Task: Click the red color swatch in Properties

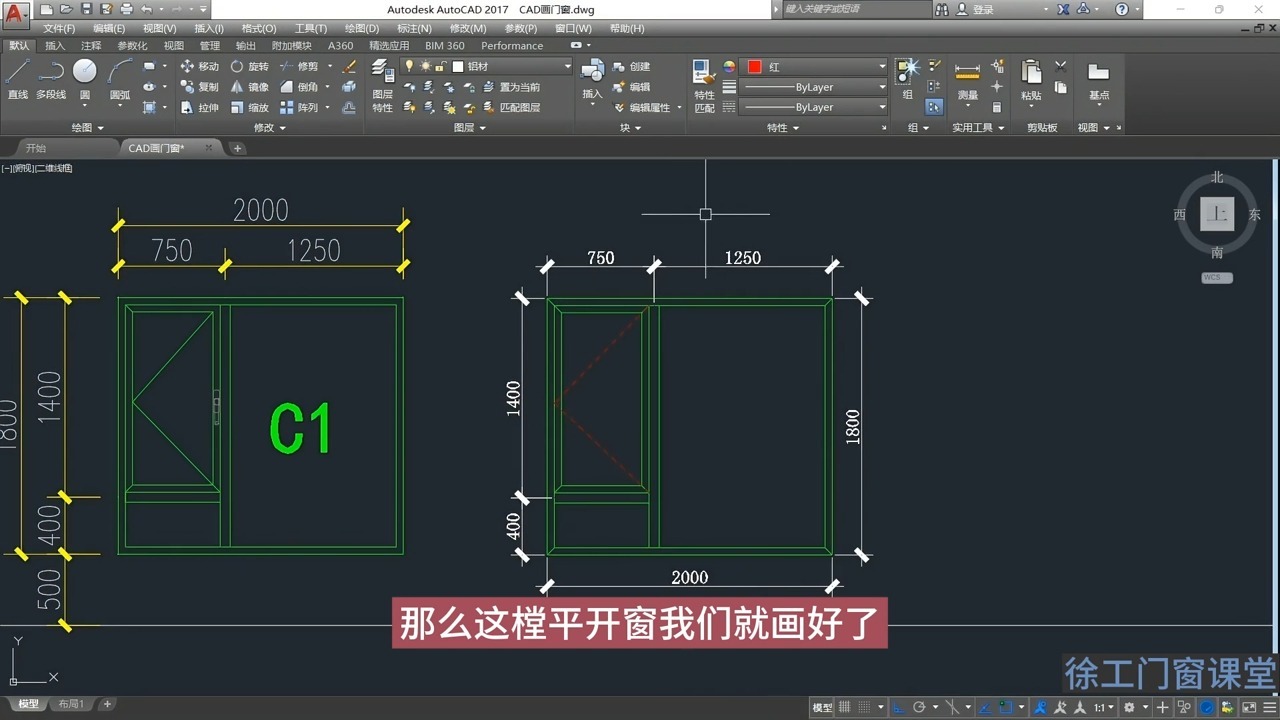Action: coord(754,66)
